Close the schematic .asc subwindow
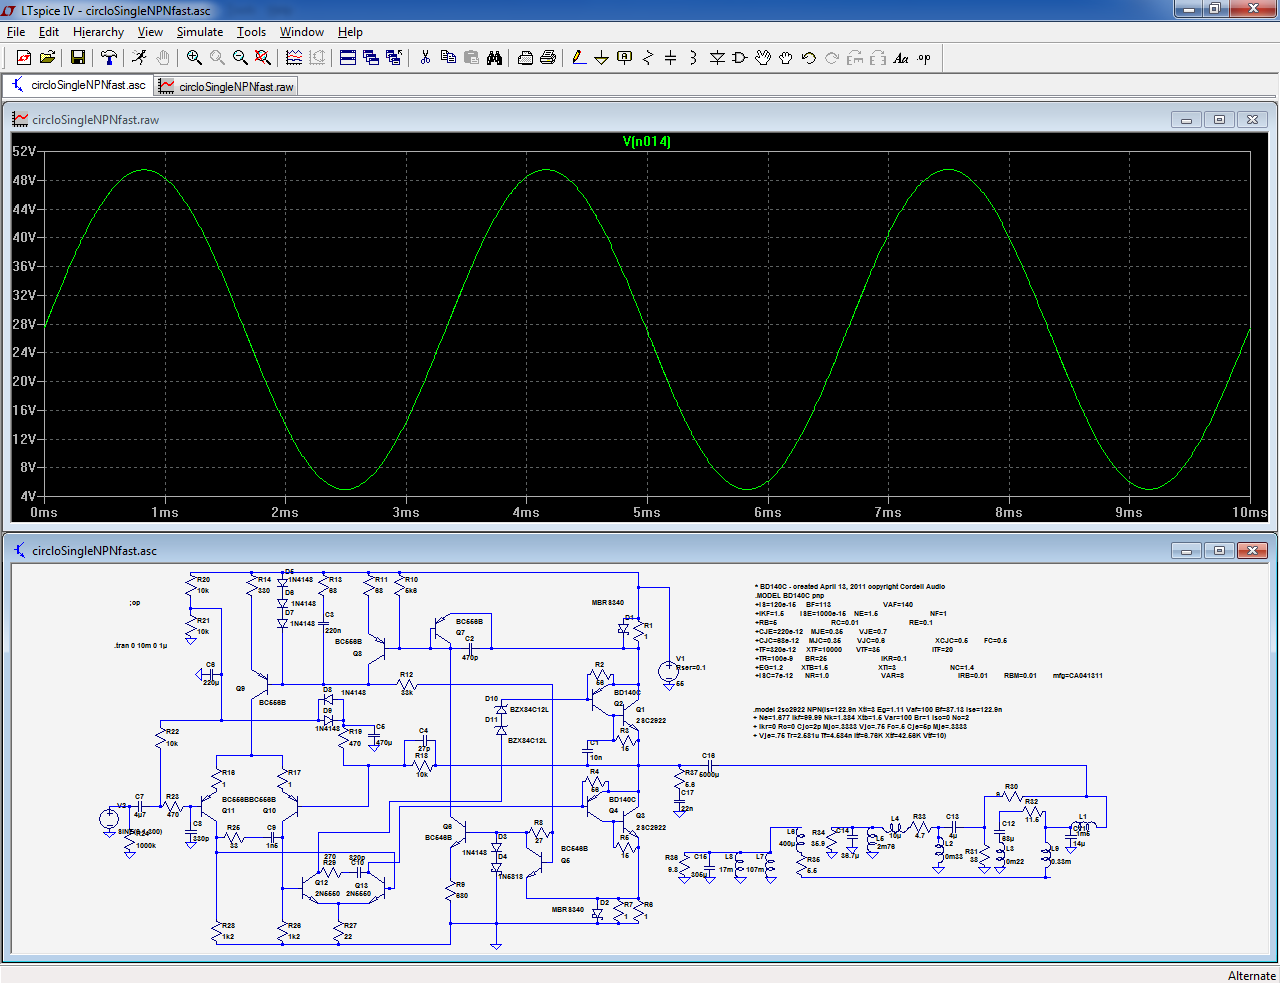This screenshot has width=1280, height=984. coord(1252,550)
